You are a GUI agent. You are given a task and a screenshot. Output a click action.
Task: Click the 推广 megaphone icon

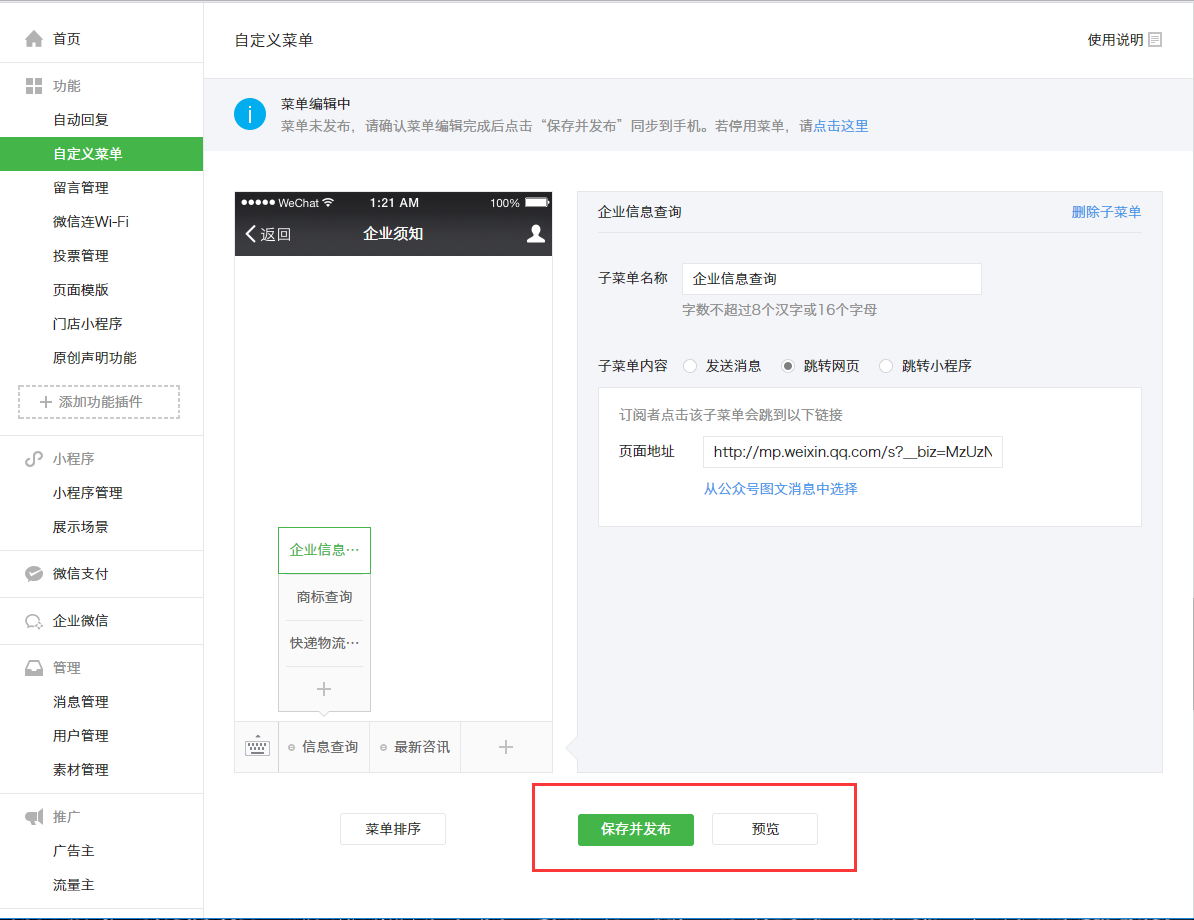[34, 816]
